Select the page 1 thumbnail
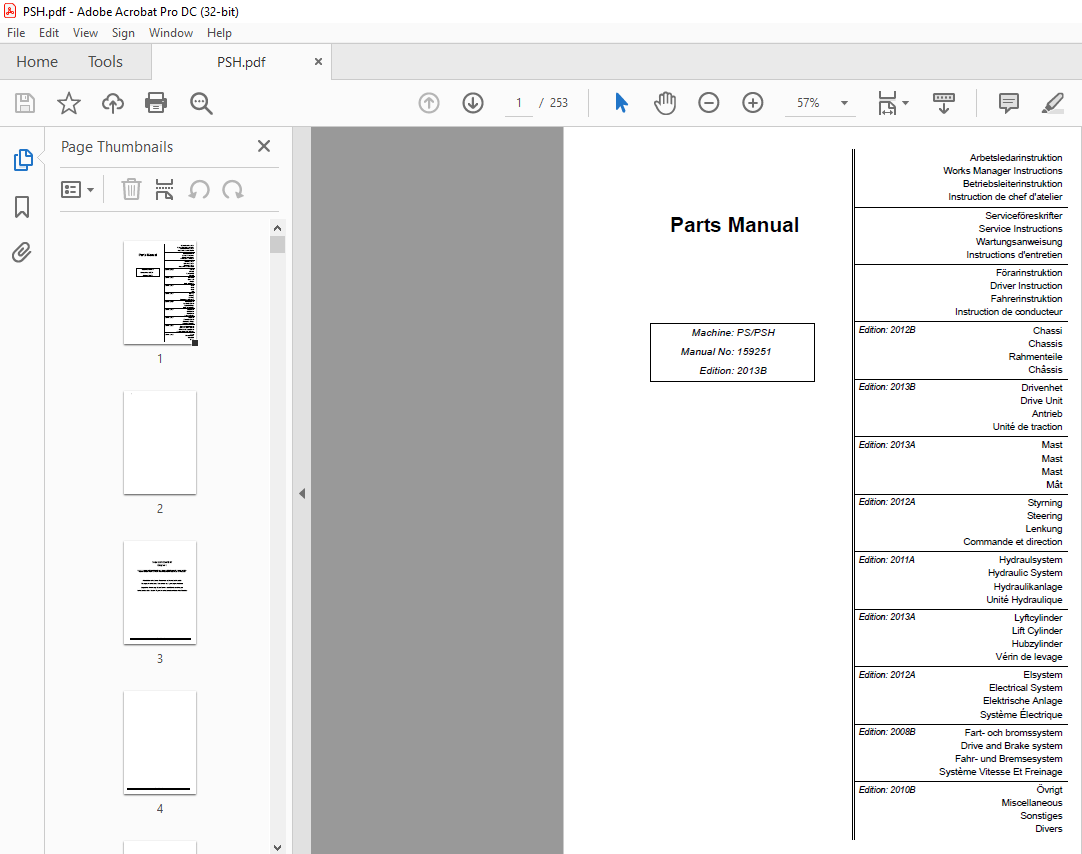 click(x=160, y=292)
